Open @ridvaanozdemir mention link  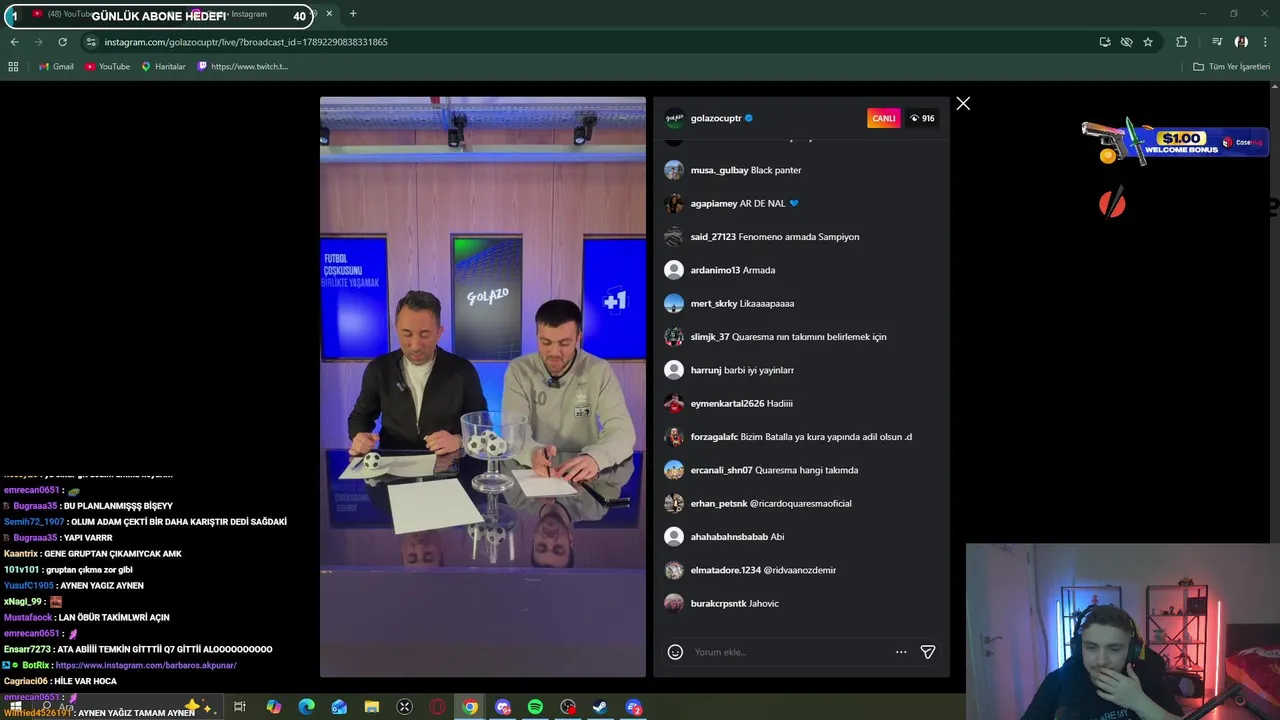pyautogui.click(x=800, y=570)
